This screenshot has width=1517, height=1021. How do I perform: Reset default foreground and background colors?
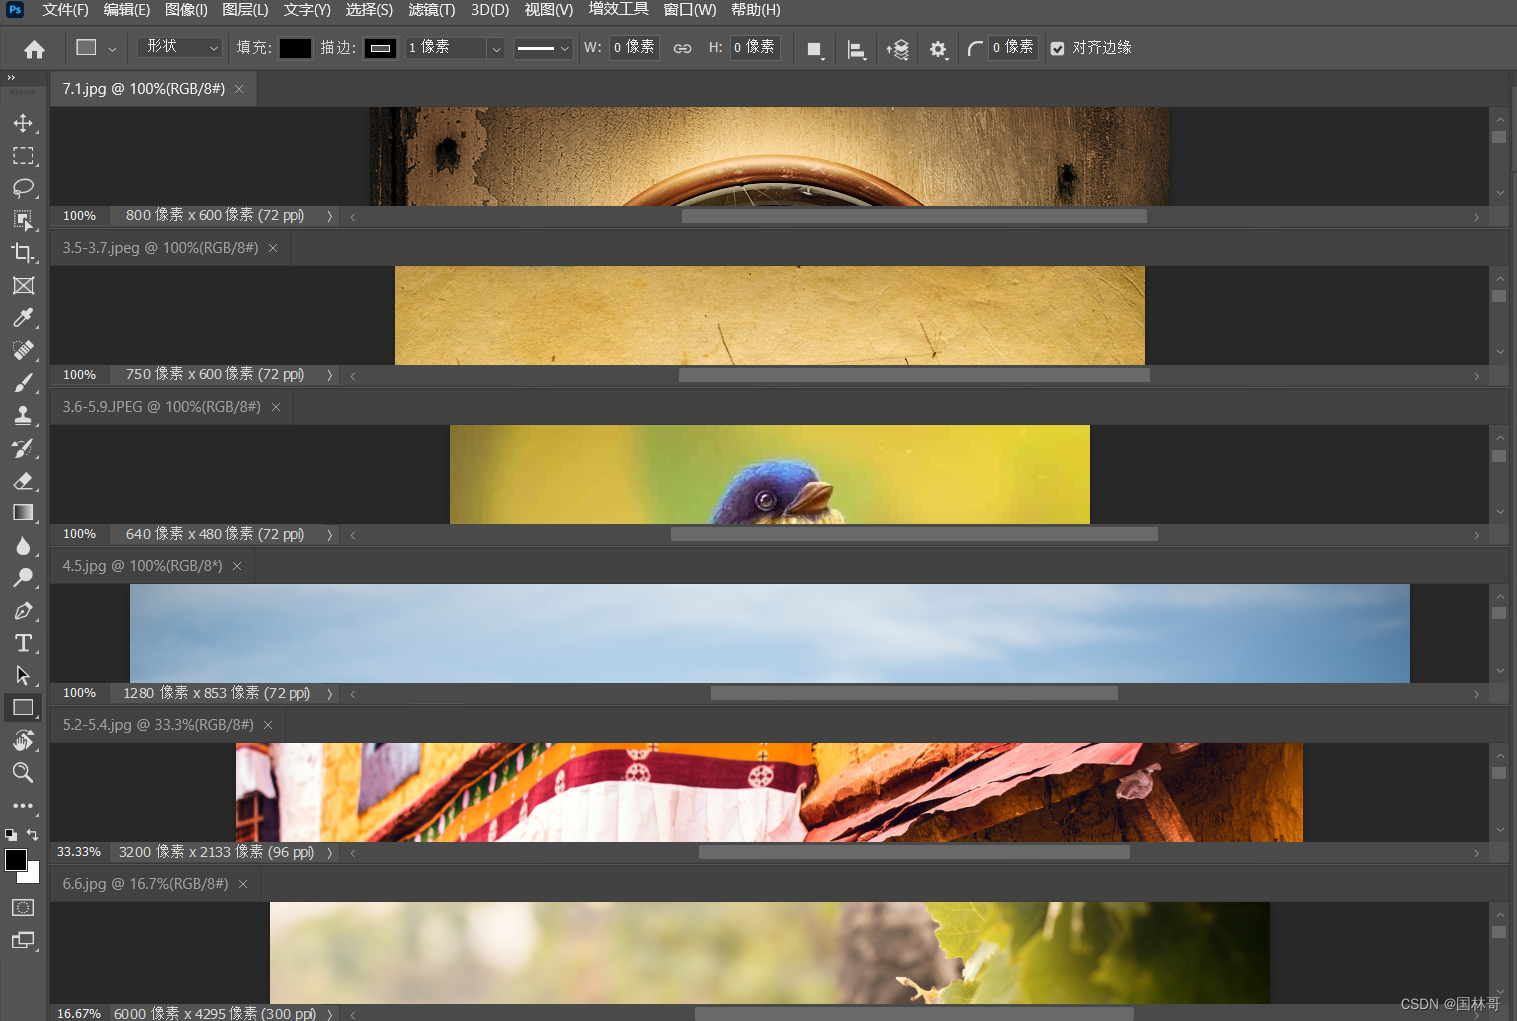[x=10, y=834]
